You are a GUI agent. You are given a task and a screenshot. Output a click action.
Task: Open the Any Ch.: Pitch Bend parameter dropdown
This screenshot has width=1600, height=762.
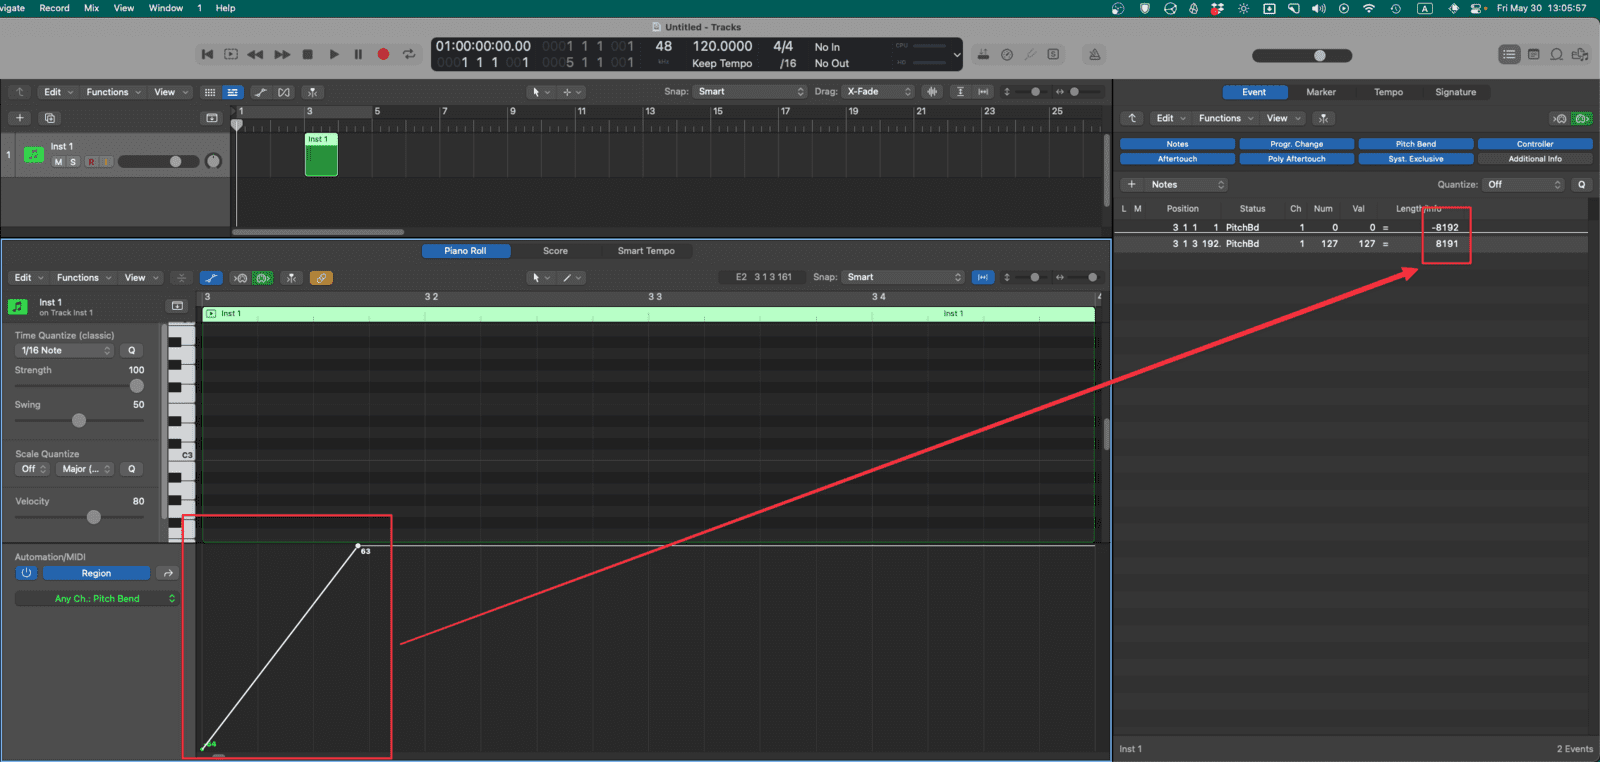97,599
